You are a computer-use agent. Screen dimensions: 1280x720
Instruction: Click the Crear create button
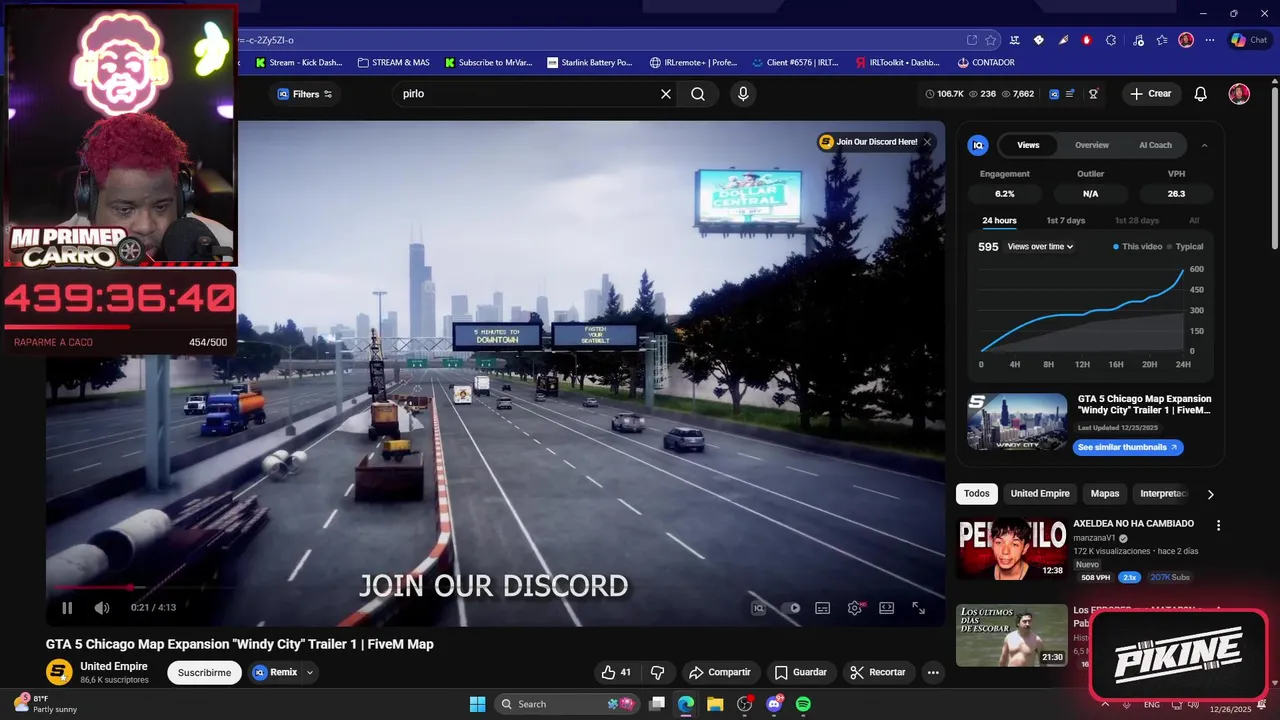[1151, 94]
